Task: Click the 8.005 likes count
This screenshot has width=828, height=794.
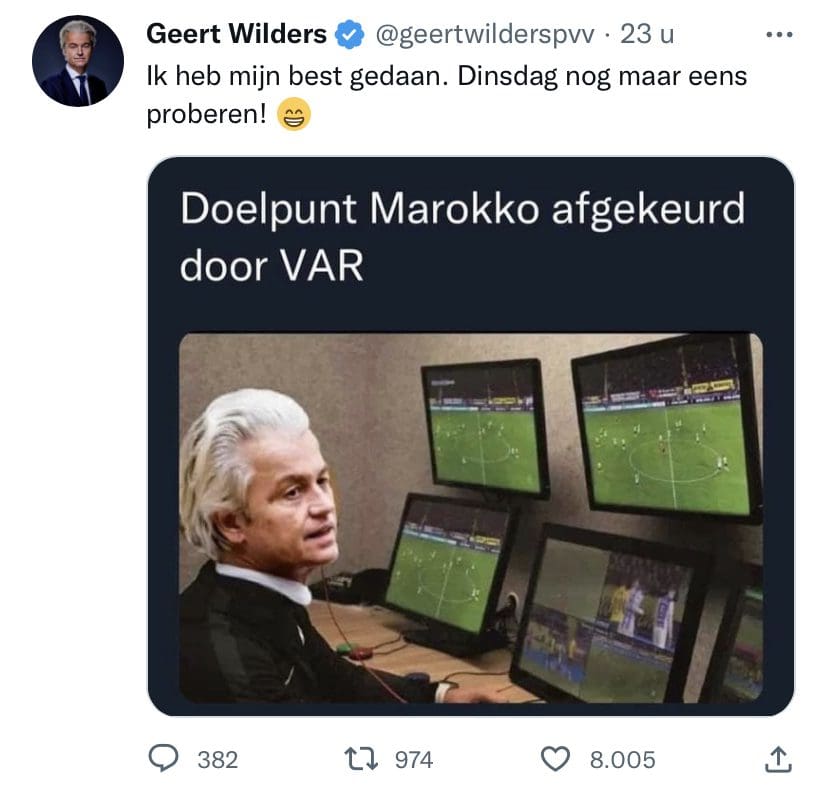Action: (623, 760)
